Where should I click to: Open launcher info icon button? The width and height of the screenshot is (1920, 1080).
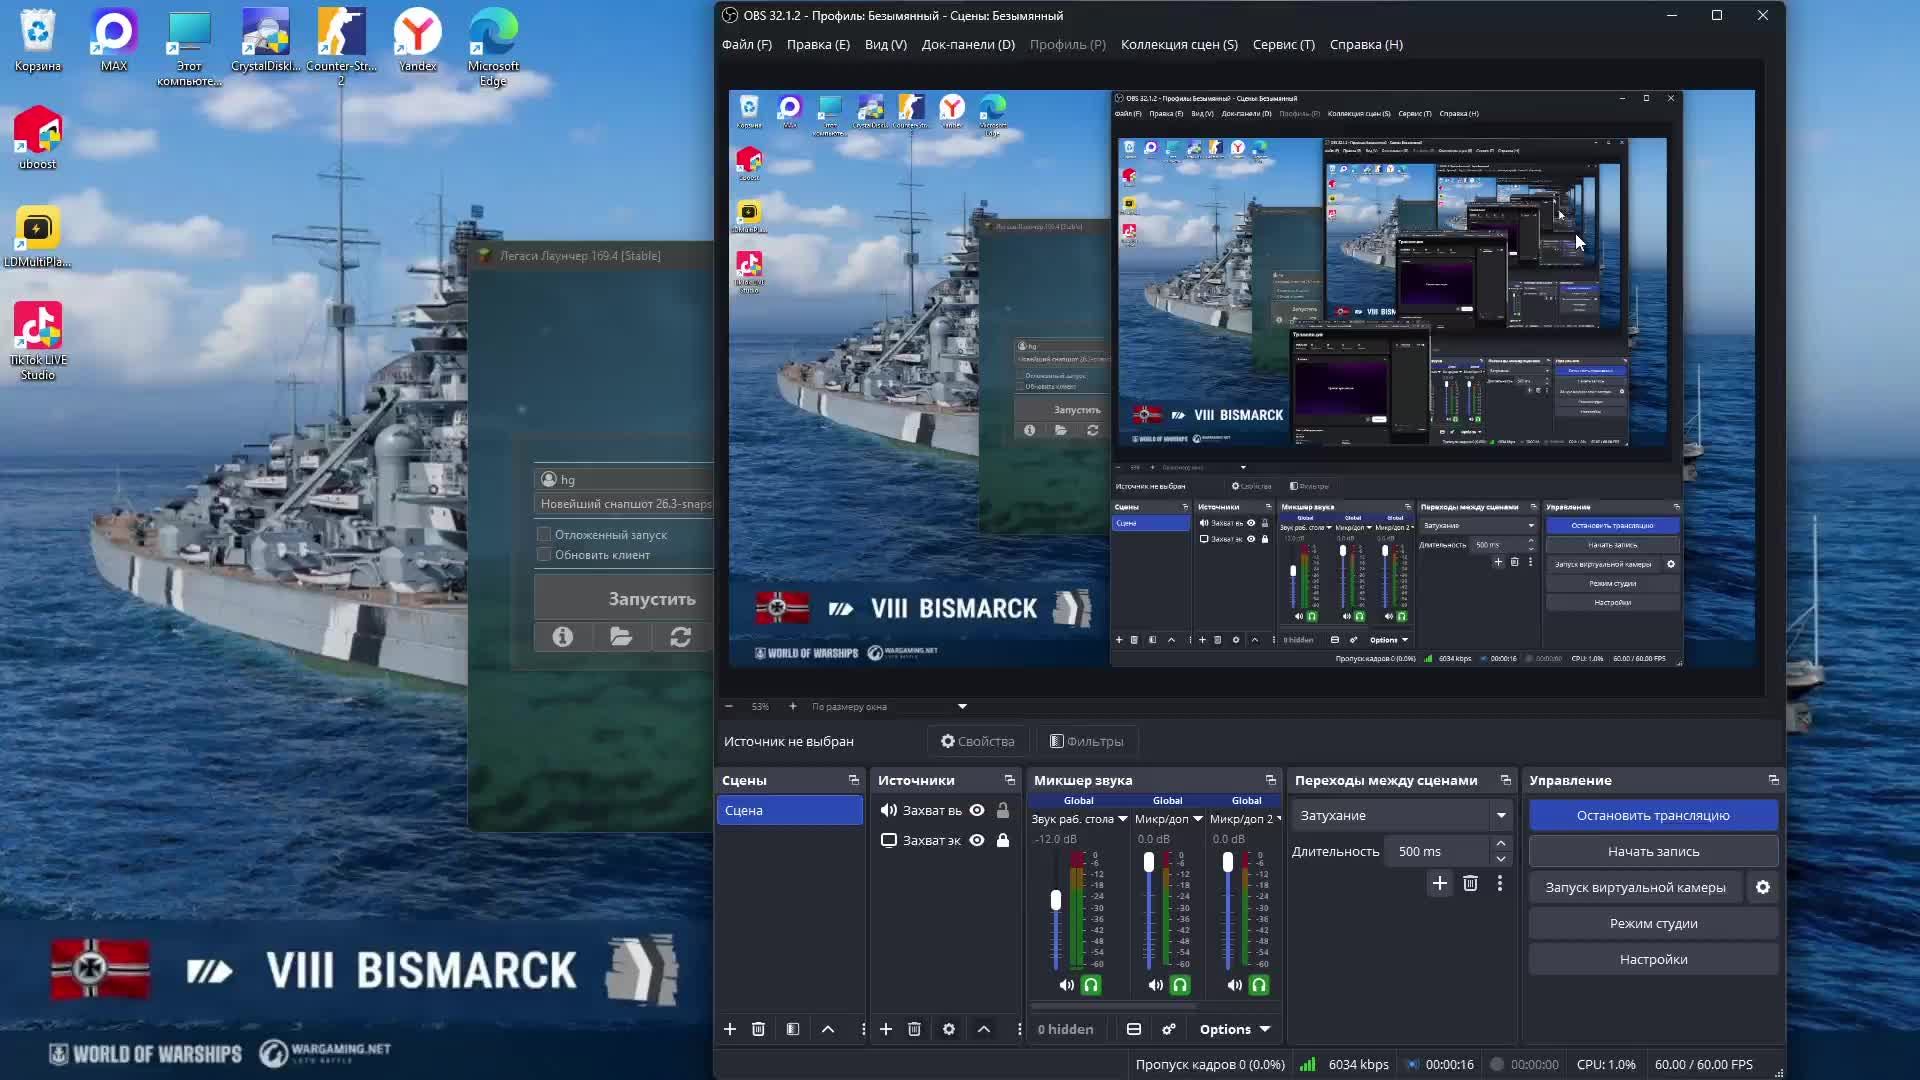click(x=563, y=637)
